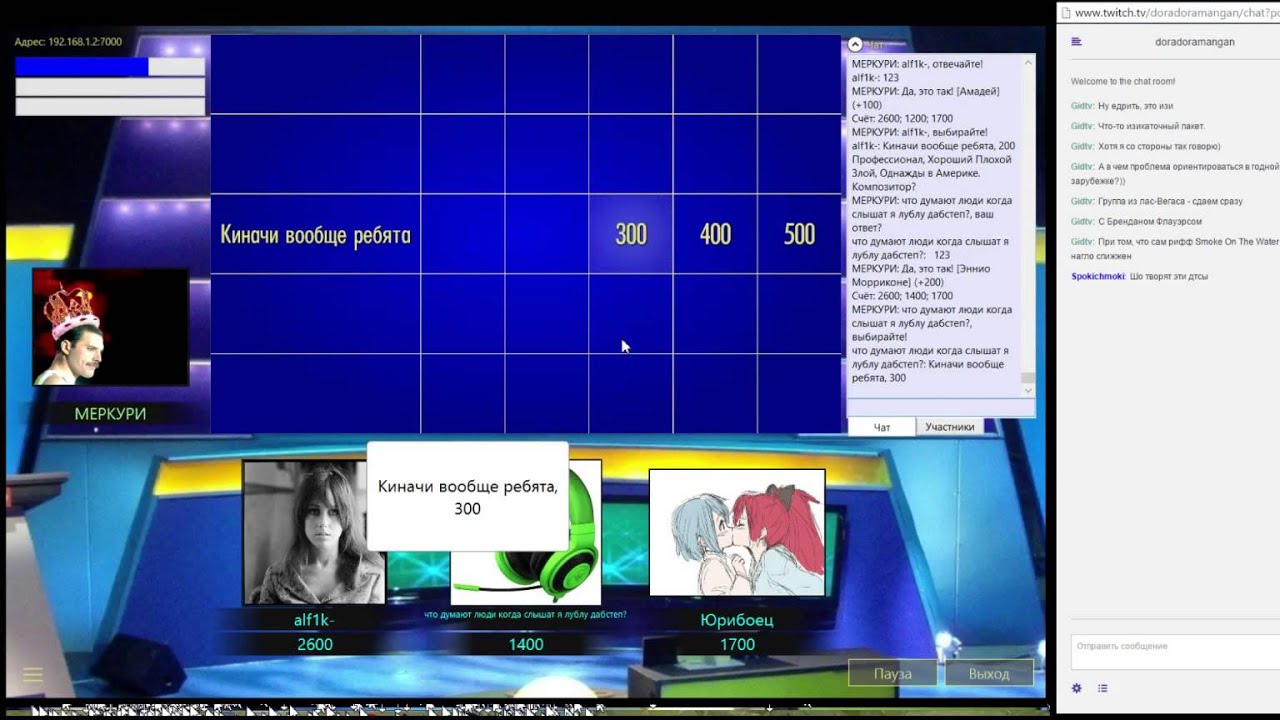
Task: Click the server address 192.168.1.2:7000 text
Action: coord(68,42)
